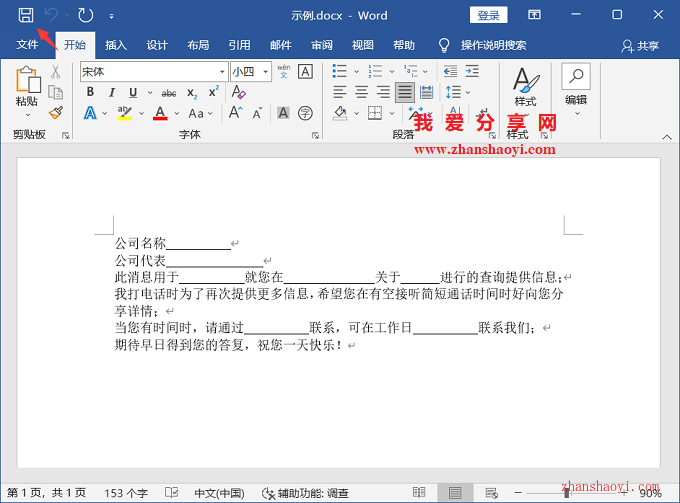Toggle Italic formatting
This screenshot has width=680, height=503.
112,92
